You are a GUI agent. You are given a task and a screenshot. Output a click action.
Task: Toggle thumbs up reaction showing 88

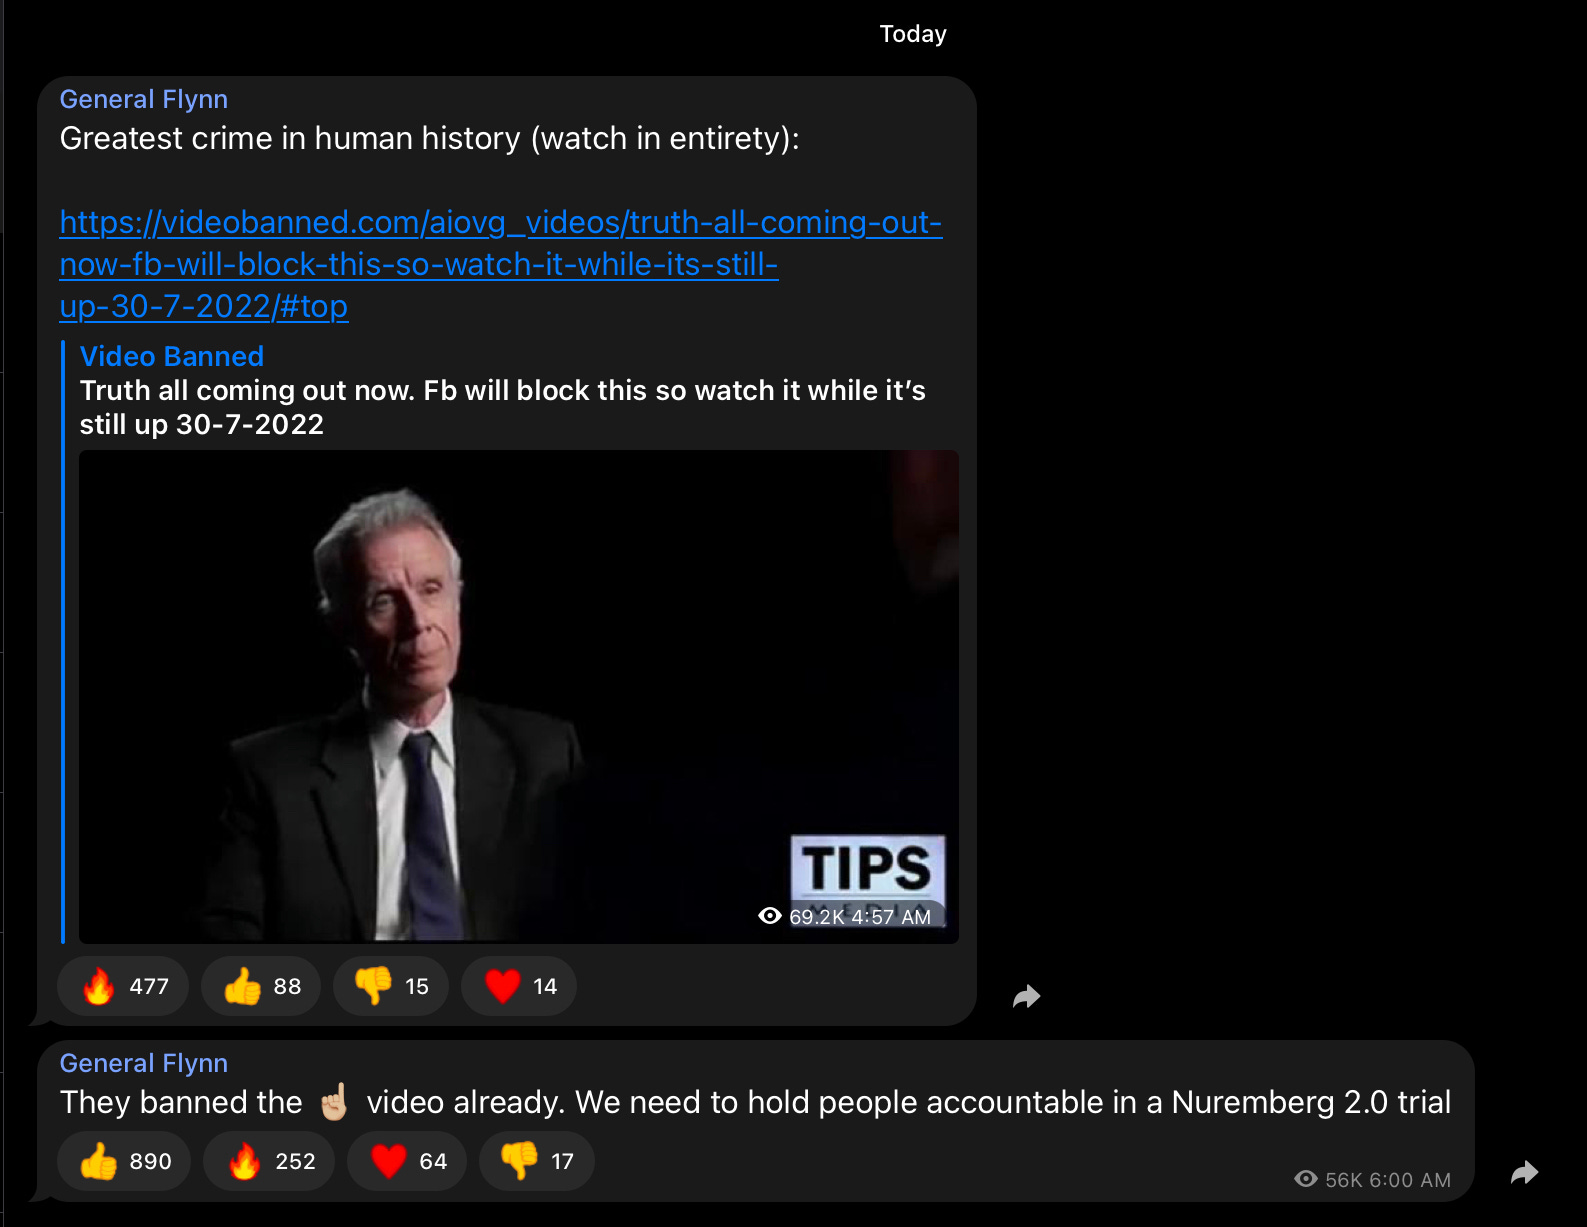261,986
